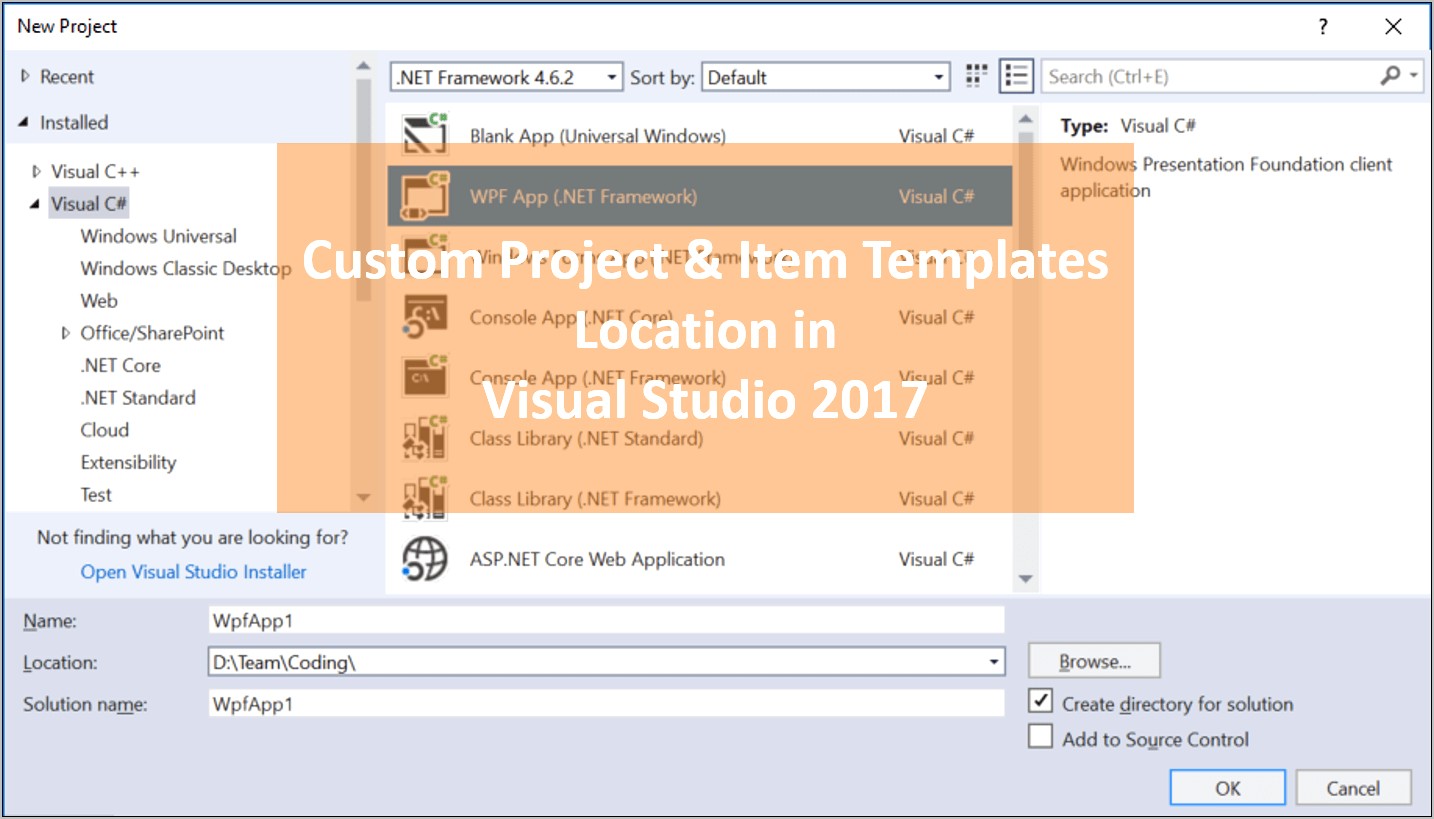Viewport: 1434px width, 819px height.
Task: Select the Web category
Action: click(x=99, y=300)
